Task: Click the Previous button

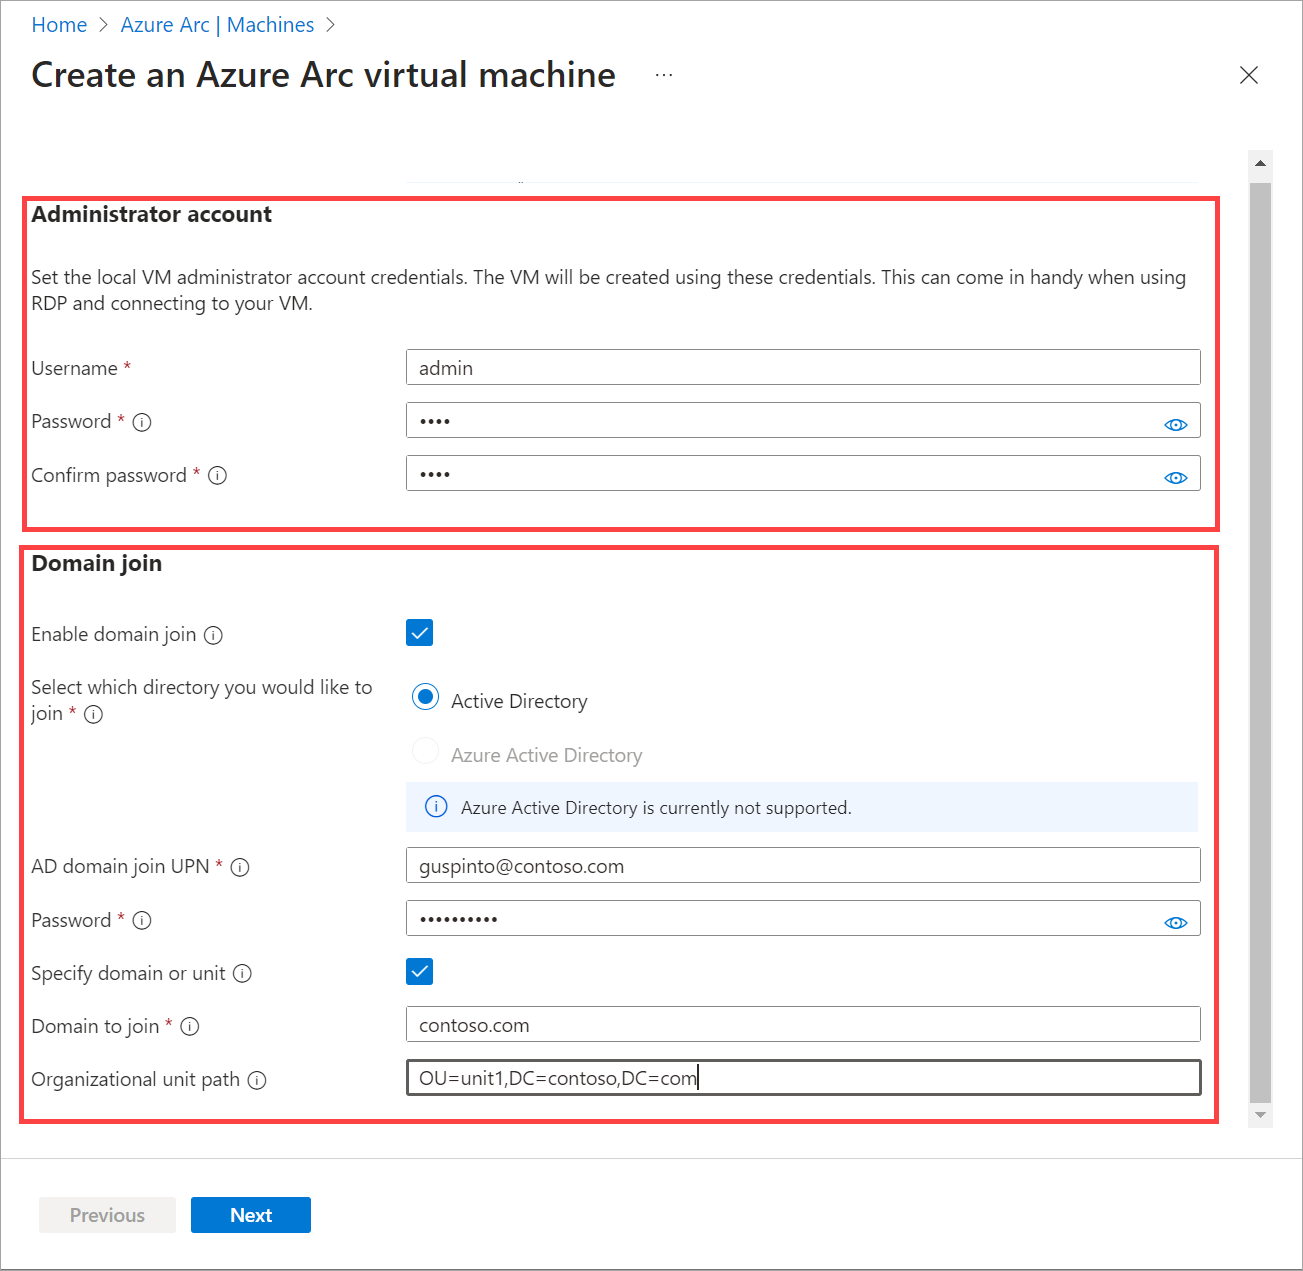Action: click(x=106, y=1214)
